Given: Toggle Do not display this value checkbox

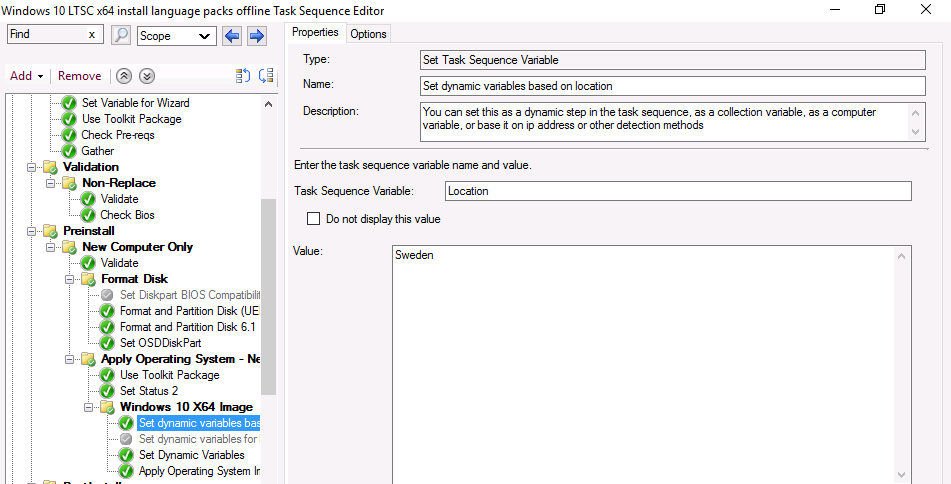Looking at the screenshot, I should [x=313, y=219].
